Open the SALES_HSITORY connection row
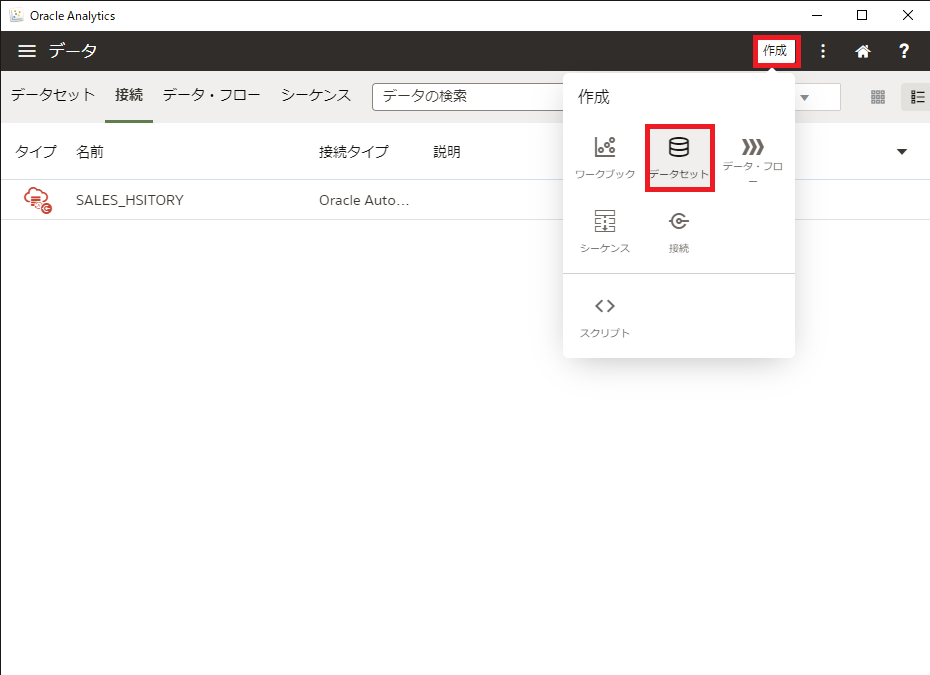The image size is (930, 675). pos(130,200)
